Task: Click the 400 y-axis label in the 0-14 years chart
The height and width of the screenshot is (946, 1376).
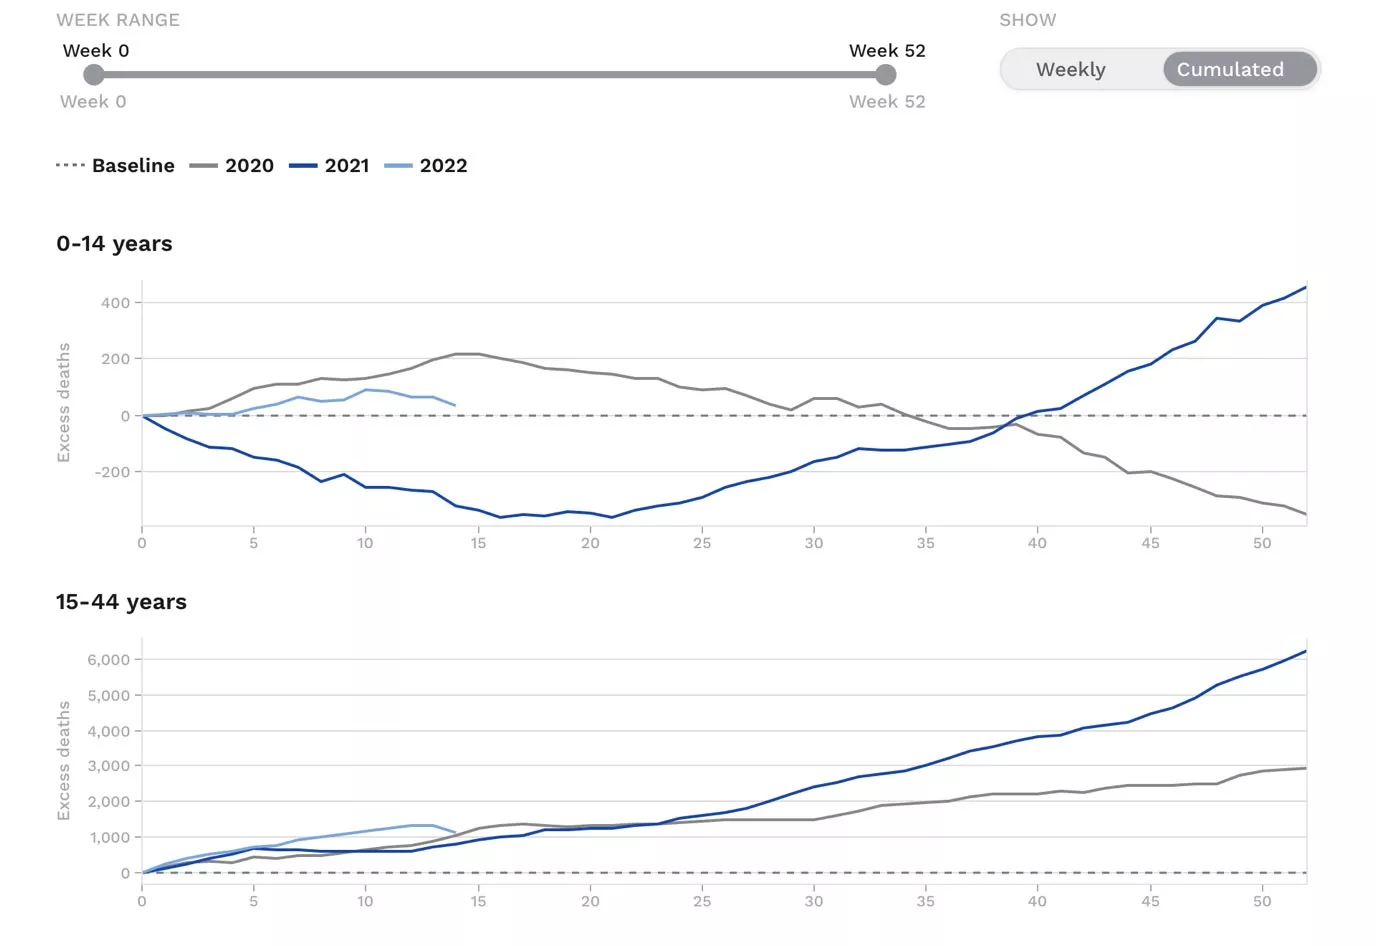Action: tap(115, 303)
